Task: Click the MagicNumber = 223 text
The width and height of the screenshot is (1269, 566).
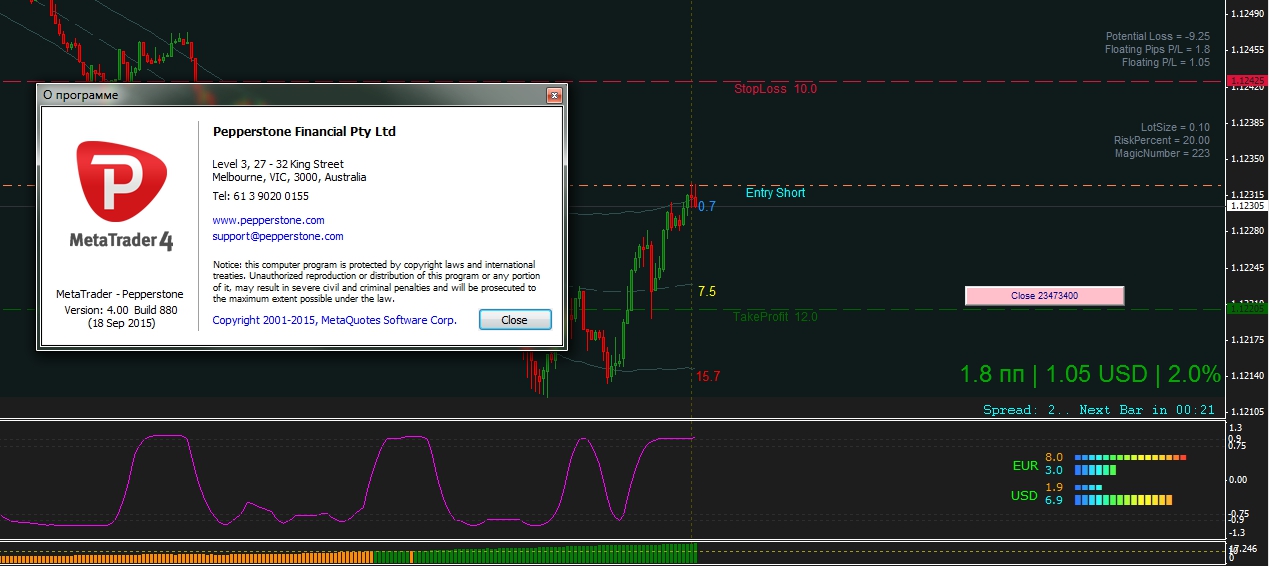Action: point(1162,153)
